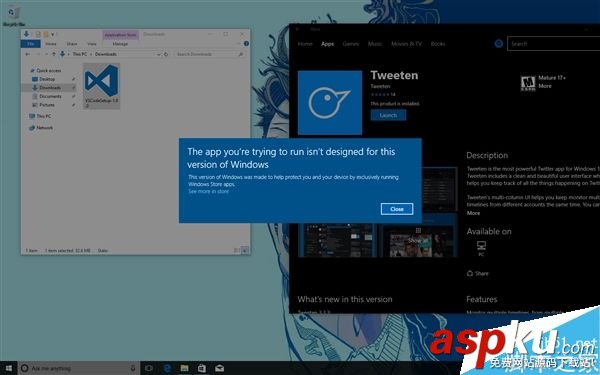
Task: Click This PC in address breadcrumb
Action: [x=80, y=54]
